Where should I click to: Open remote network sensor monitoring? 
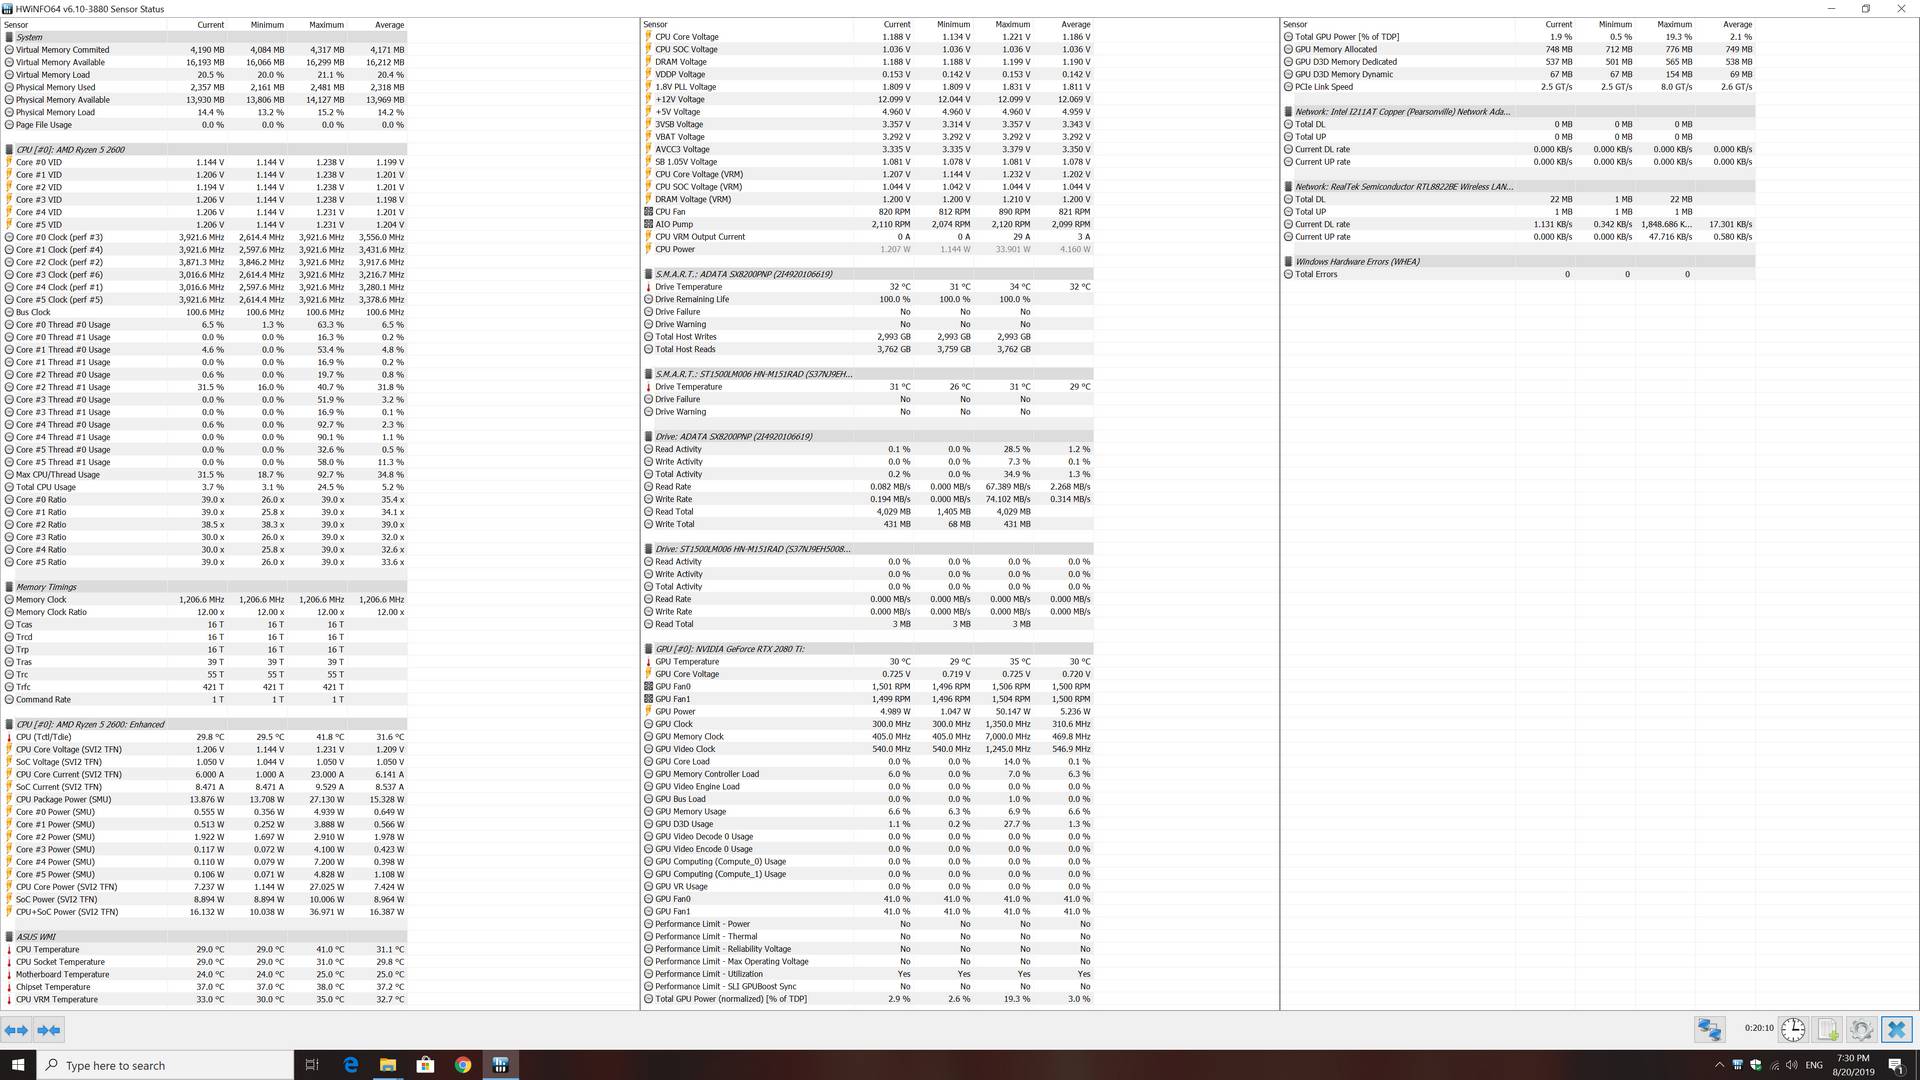click(x=1710, y=1029)
